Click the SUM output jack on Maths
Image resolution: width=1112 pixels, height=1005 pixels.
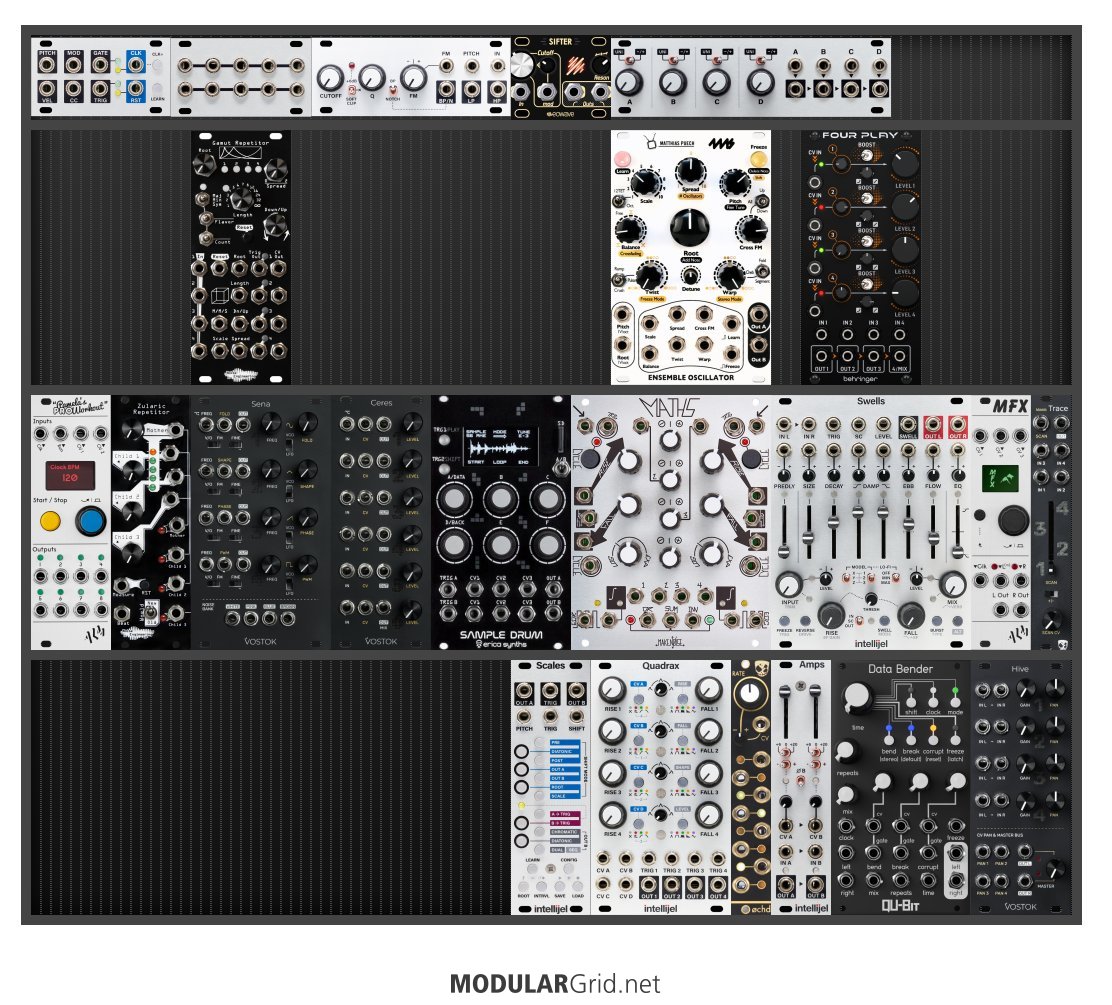pos(670,621)
